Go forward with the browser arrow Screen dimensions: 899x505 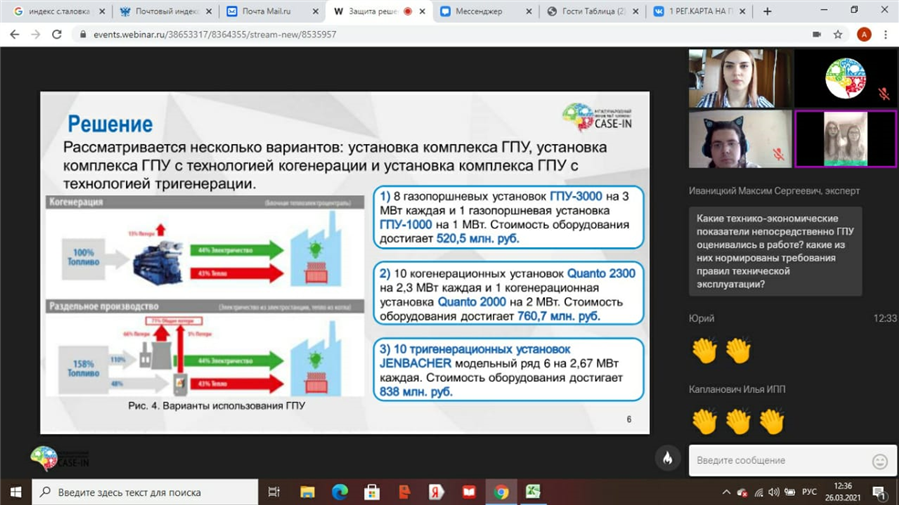pos(36,34)
